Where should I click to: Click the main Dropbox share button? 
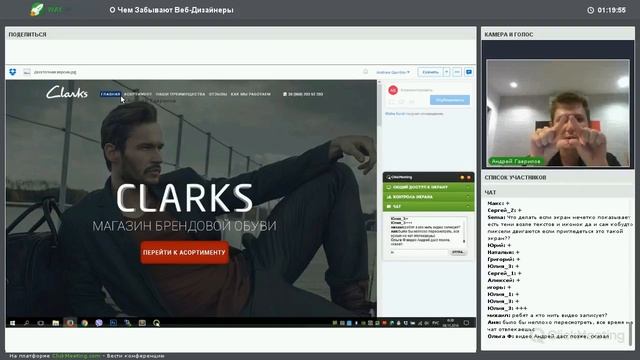click(x=430, y=72)
